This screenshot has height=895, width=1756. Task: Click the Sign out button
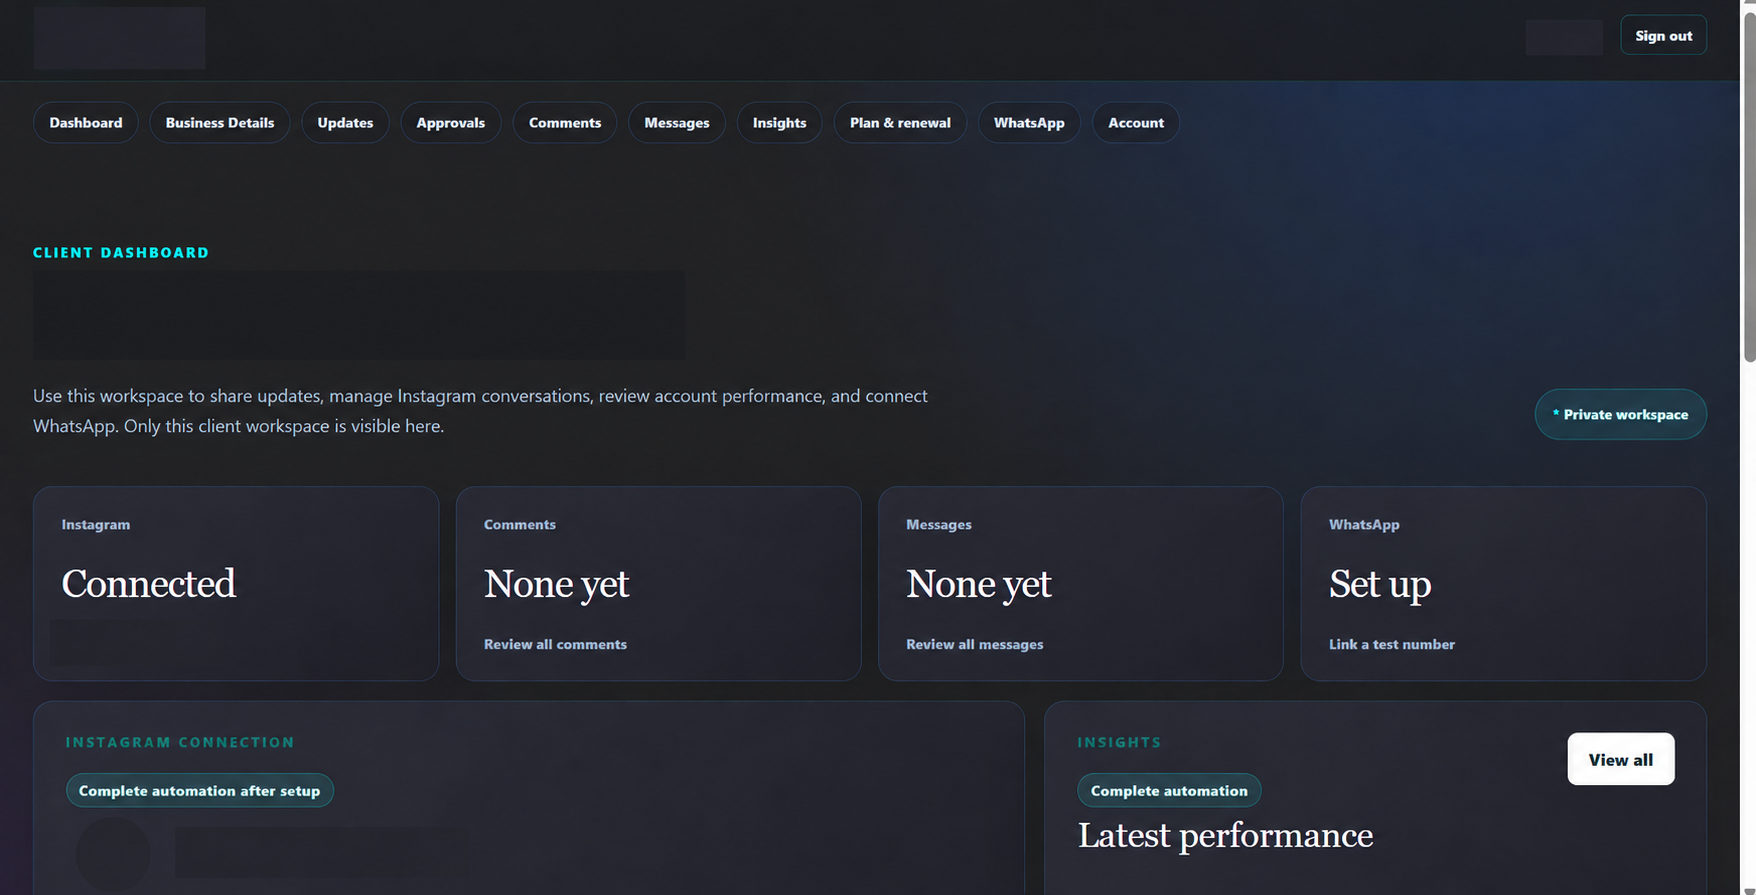(1664, 36)
